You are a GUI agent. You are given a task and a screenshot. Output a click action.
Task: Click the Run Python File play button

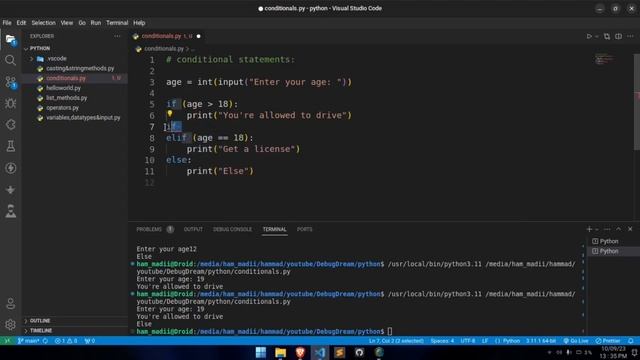point(589,36)
